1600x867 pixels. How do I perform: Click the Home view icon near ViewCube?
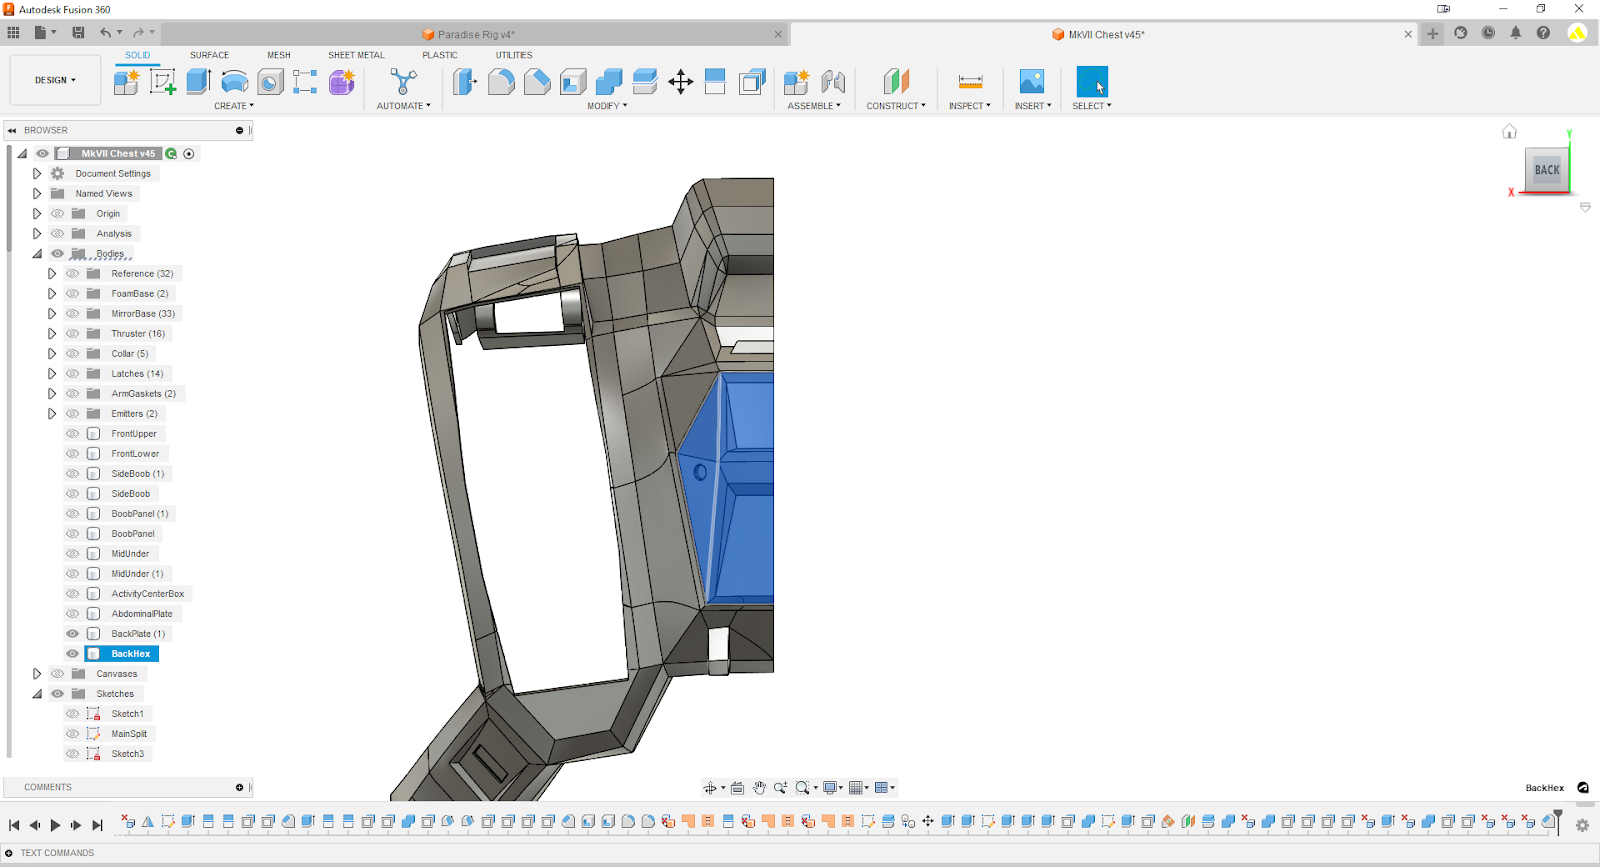pos(1509,131)
